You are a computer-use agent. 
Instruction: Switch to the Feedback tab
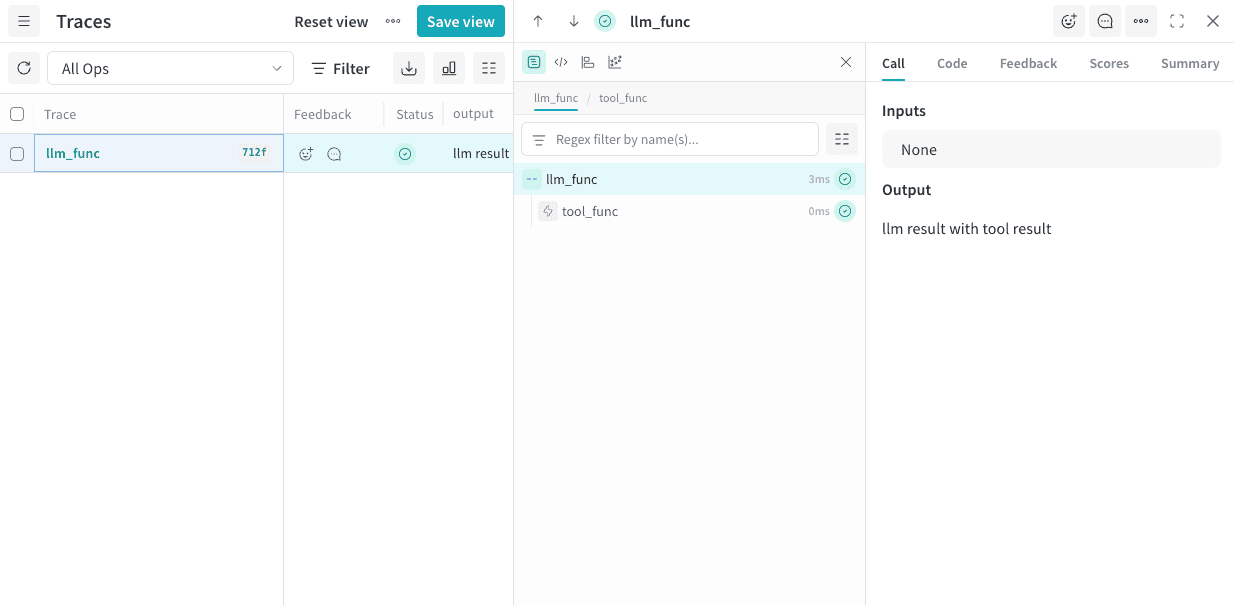(1028, 63)
